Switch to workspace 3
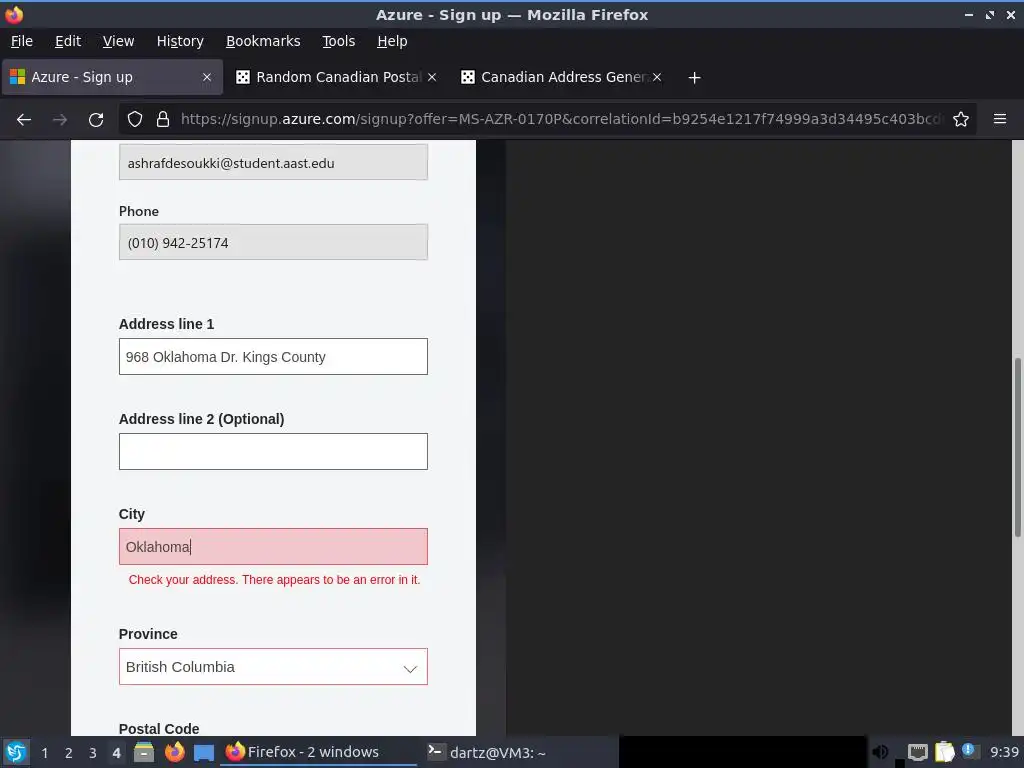1024x768 pixels. (93, 753)
